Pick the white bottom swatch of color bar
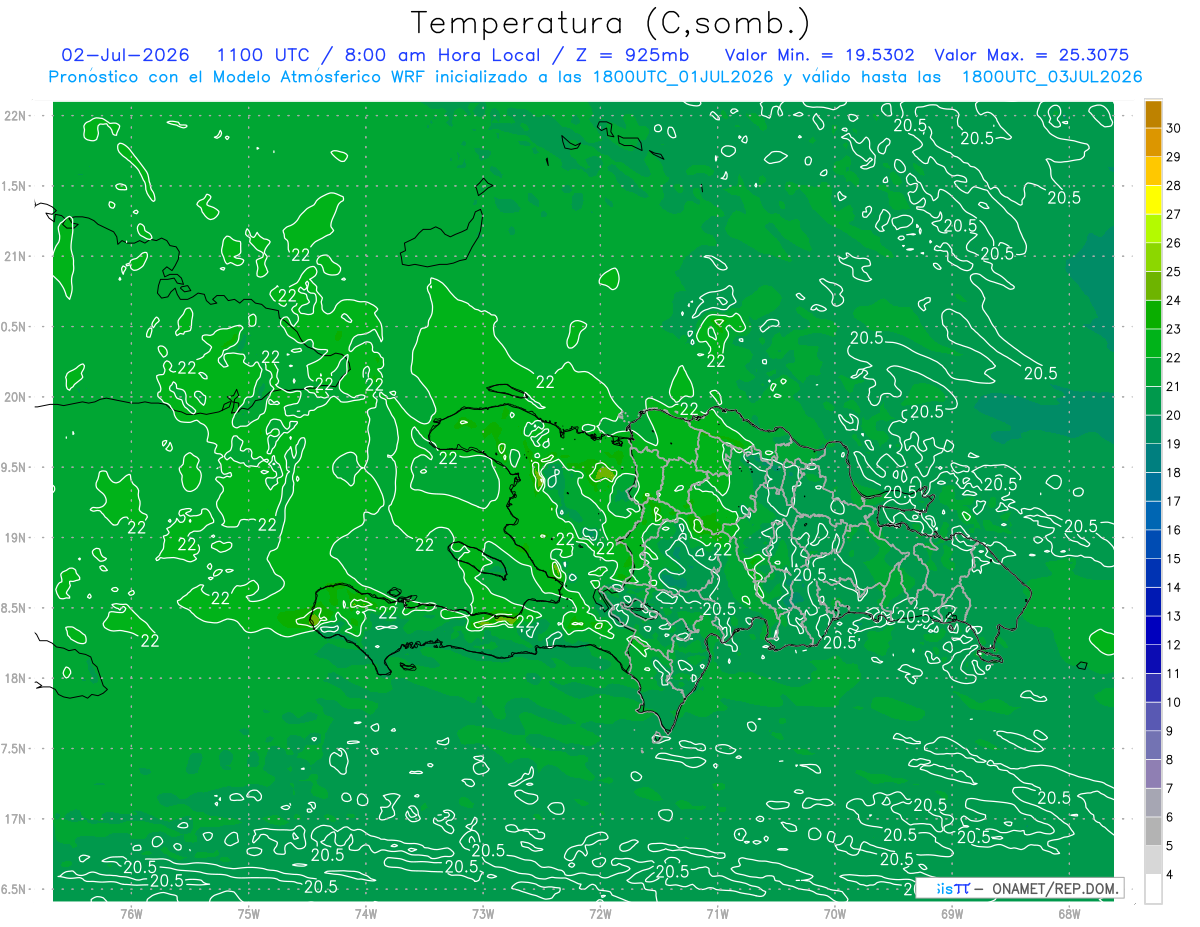This screenshot has height=927, width=1200. (x=1153, y=889)
